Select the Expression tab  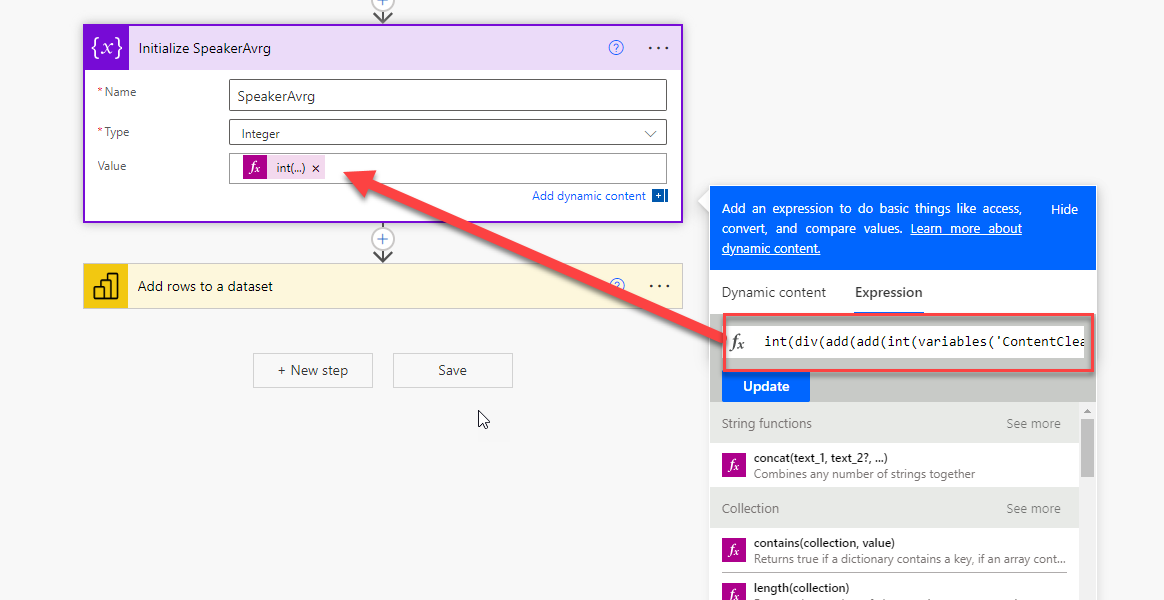pos(888,293)
